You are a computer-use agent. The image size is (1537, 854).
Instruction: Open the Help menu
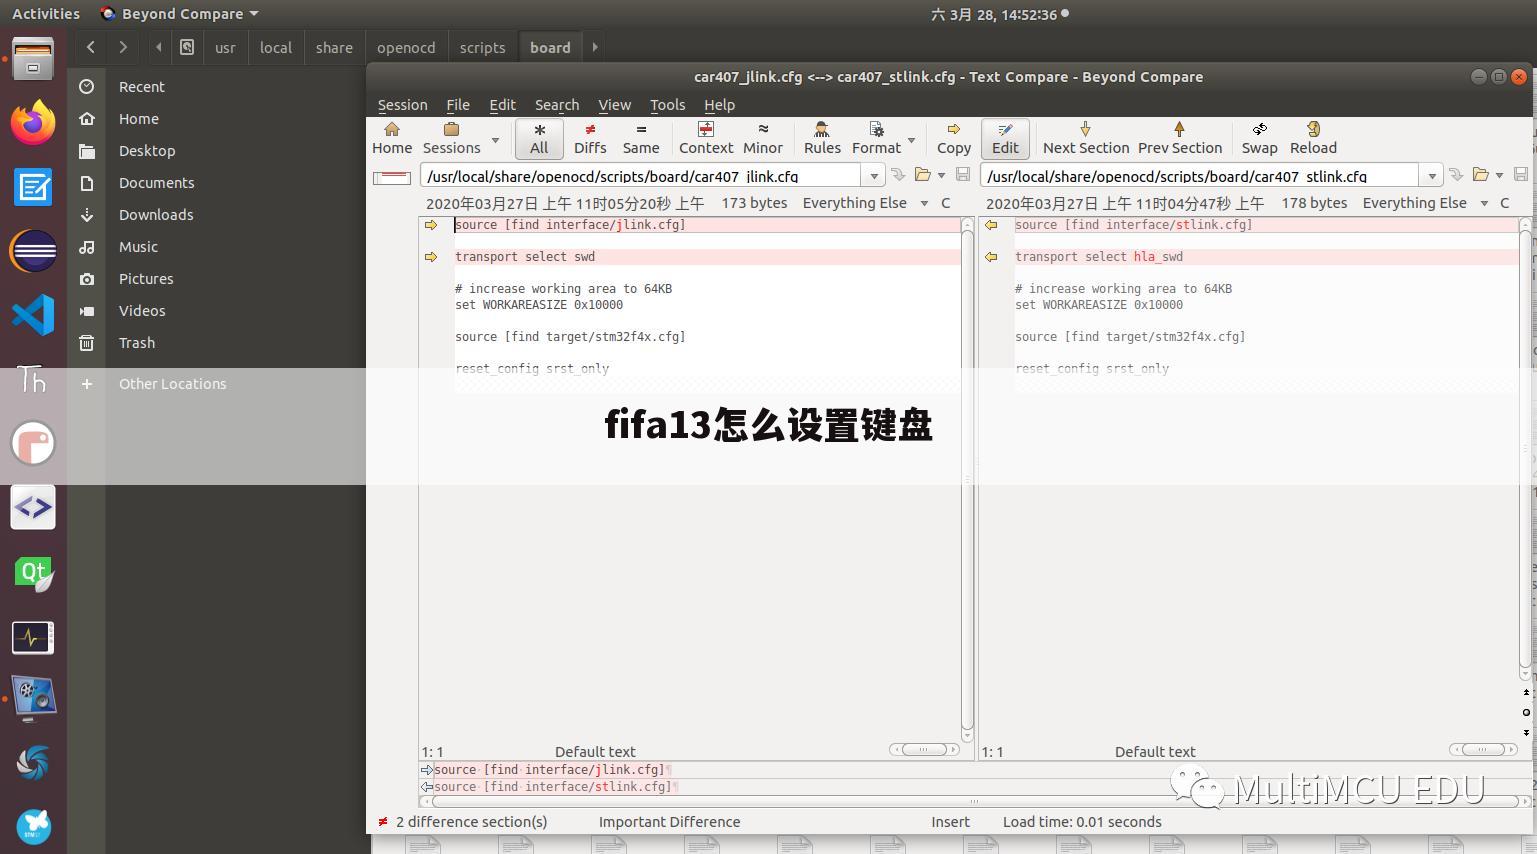pyautogui.click(x=719, y=105)
